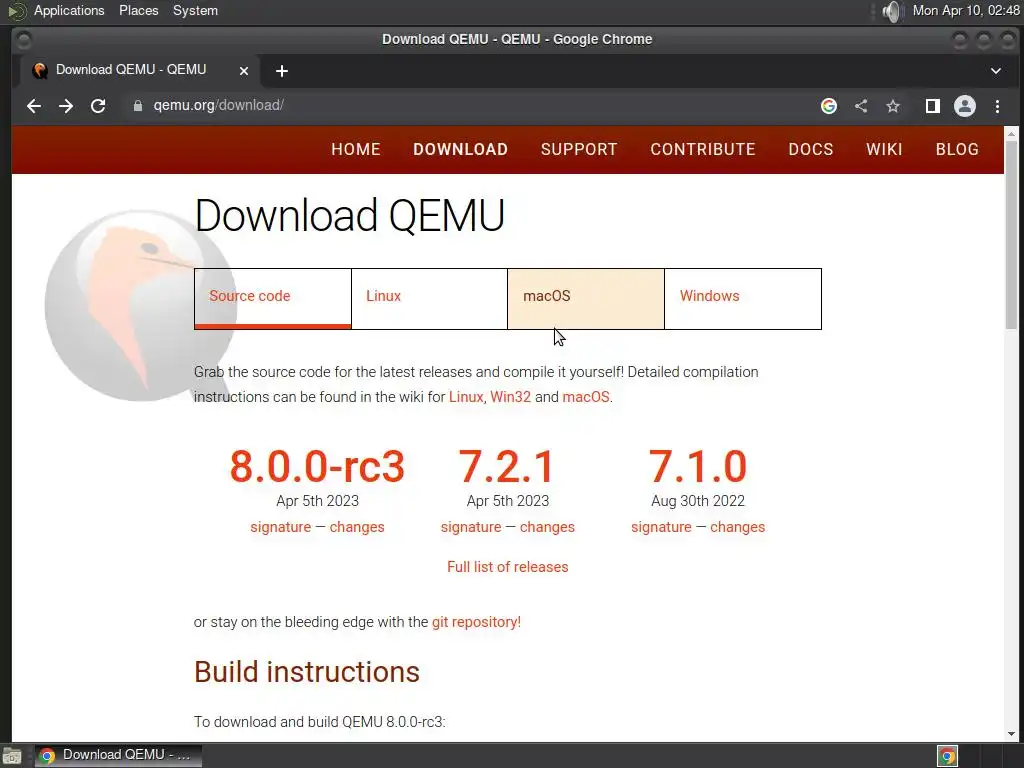This screenshot has width=1024, height=768.
Task: Follow the macOS wiki link in paragraph
Action: [586, 397]
